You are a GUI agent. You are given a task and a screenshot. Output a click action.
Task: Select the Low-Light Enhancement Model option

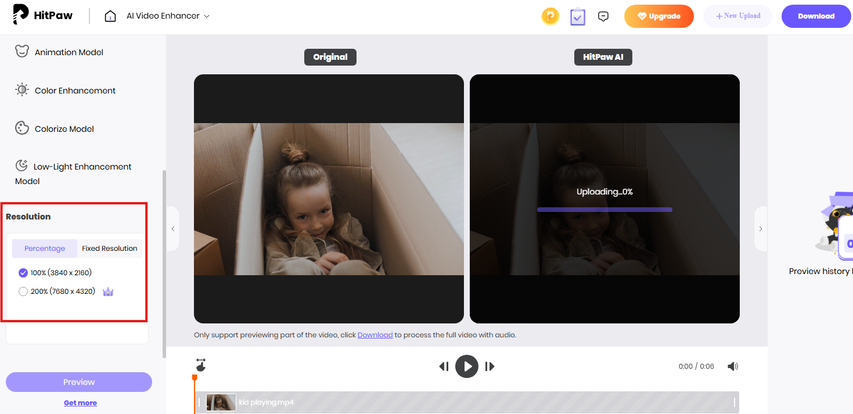73,173
